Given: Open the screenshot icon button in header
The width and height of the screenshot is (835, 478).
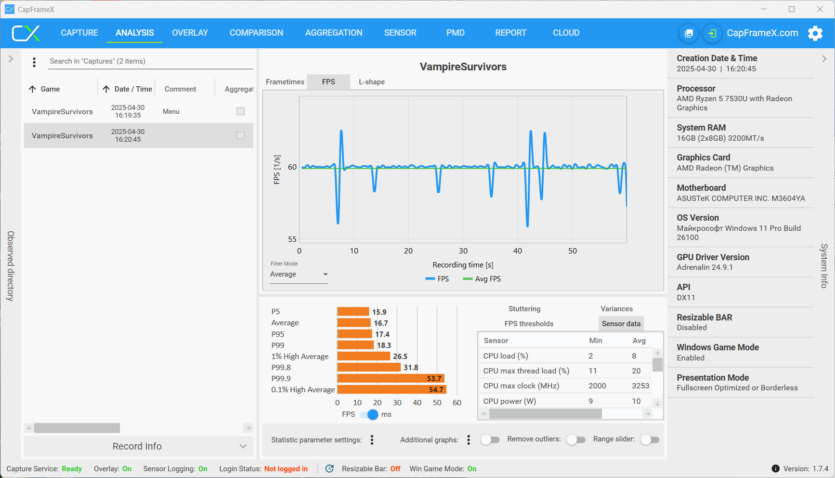Looking at the screenshot, I should [x=689, y=33].
